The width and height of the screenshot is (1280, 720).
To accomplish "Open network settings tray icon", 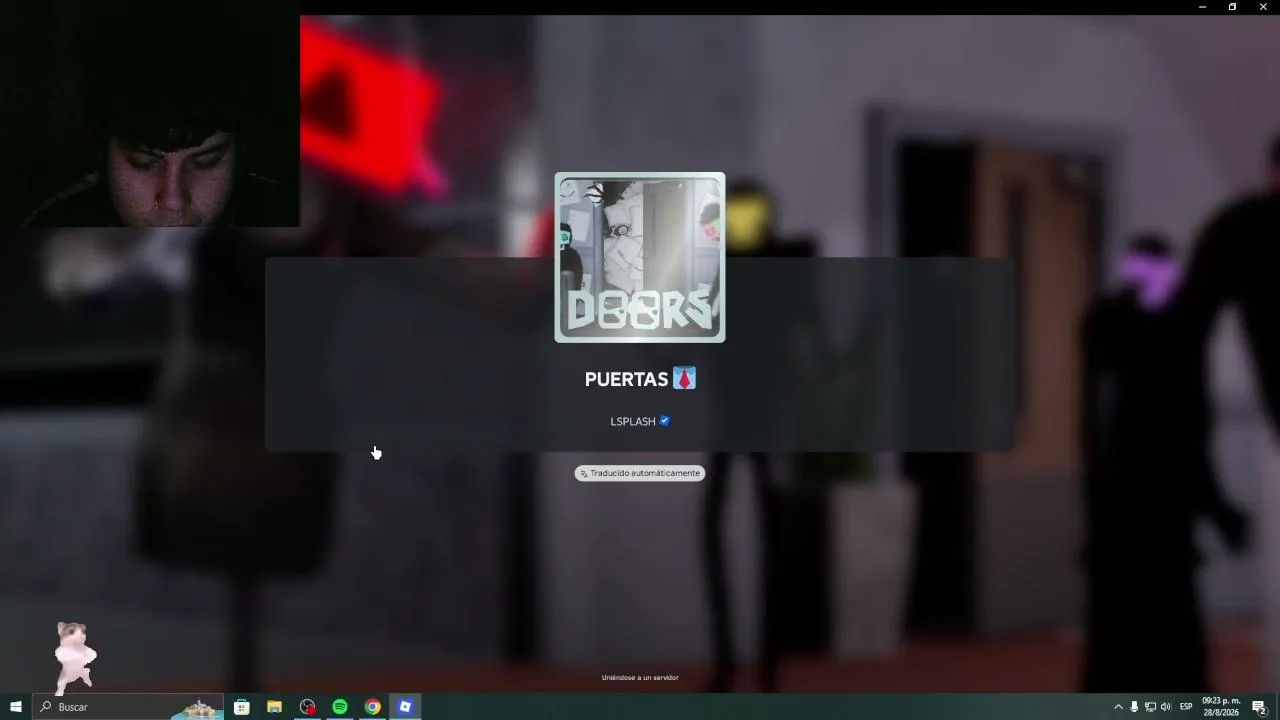I will [1150, 707].
